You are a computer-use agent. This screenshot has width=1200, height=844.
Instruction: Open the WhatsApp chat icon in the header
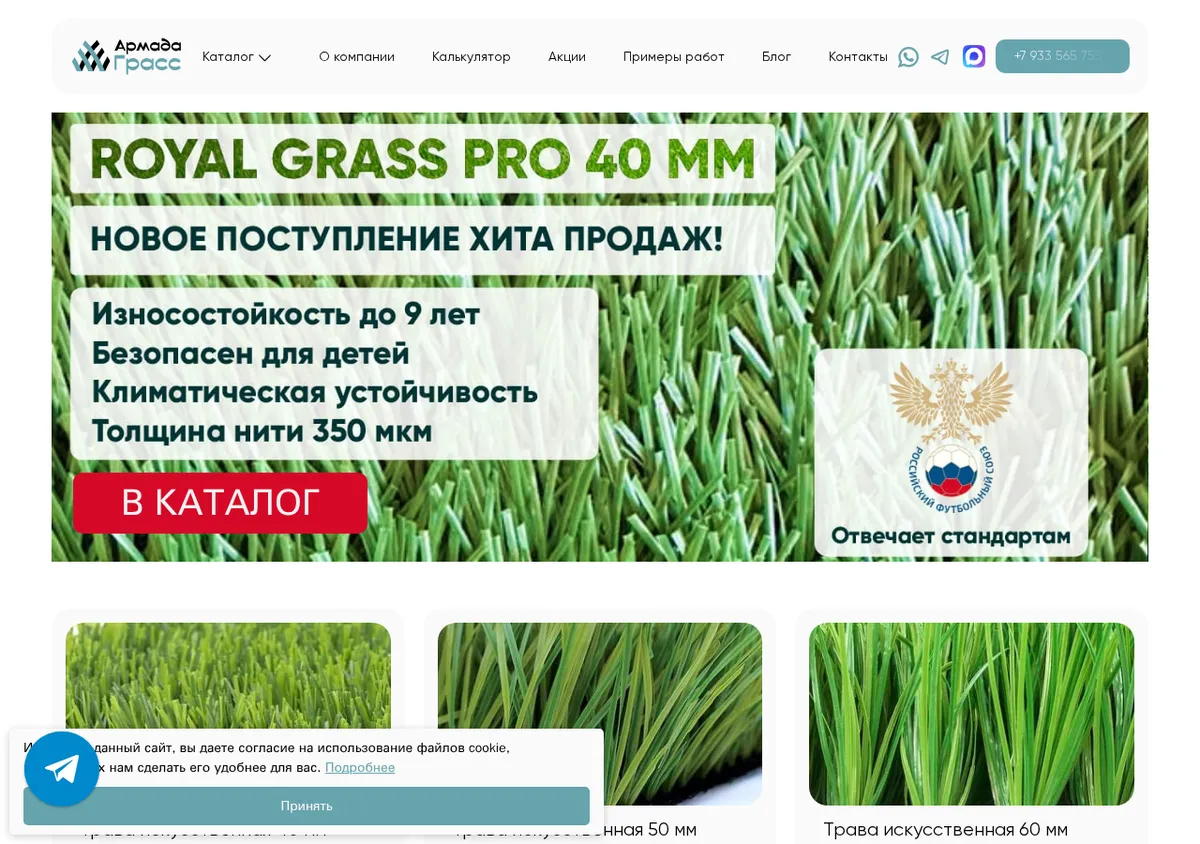click(x=908, y=57)
